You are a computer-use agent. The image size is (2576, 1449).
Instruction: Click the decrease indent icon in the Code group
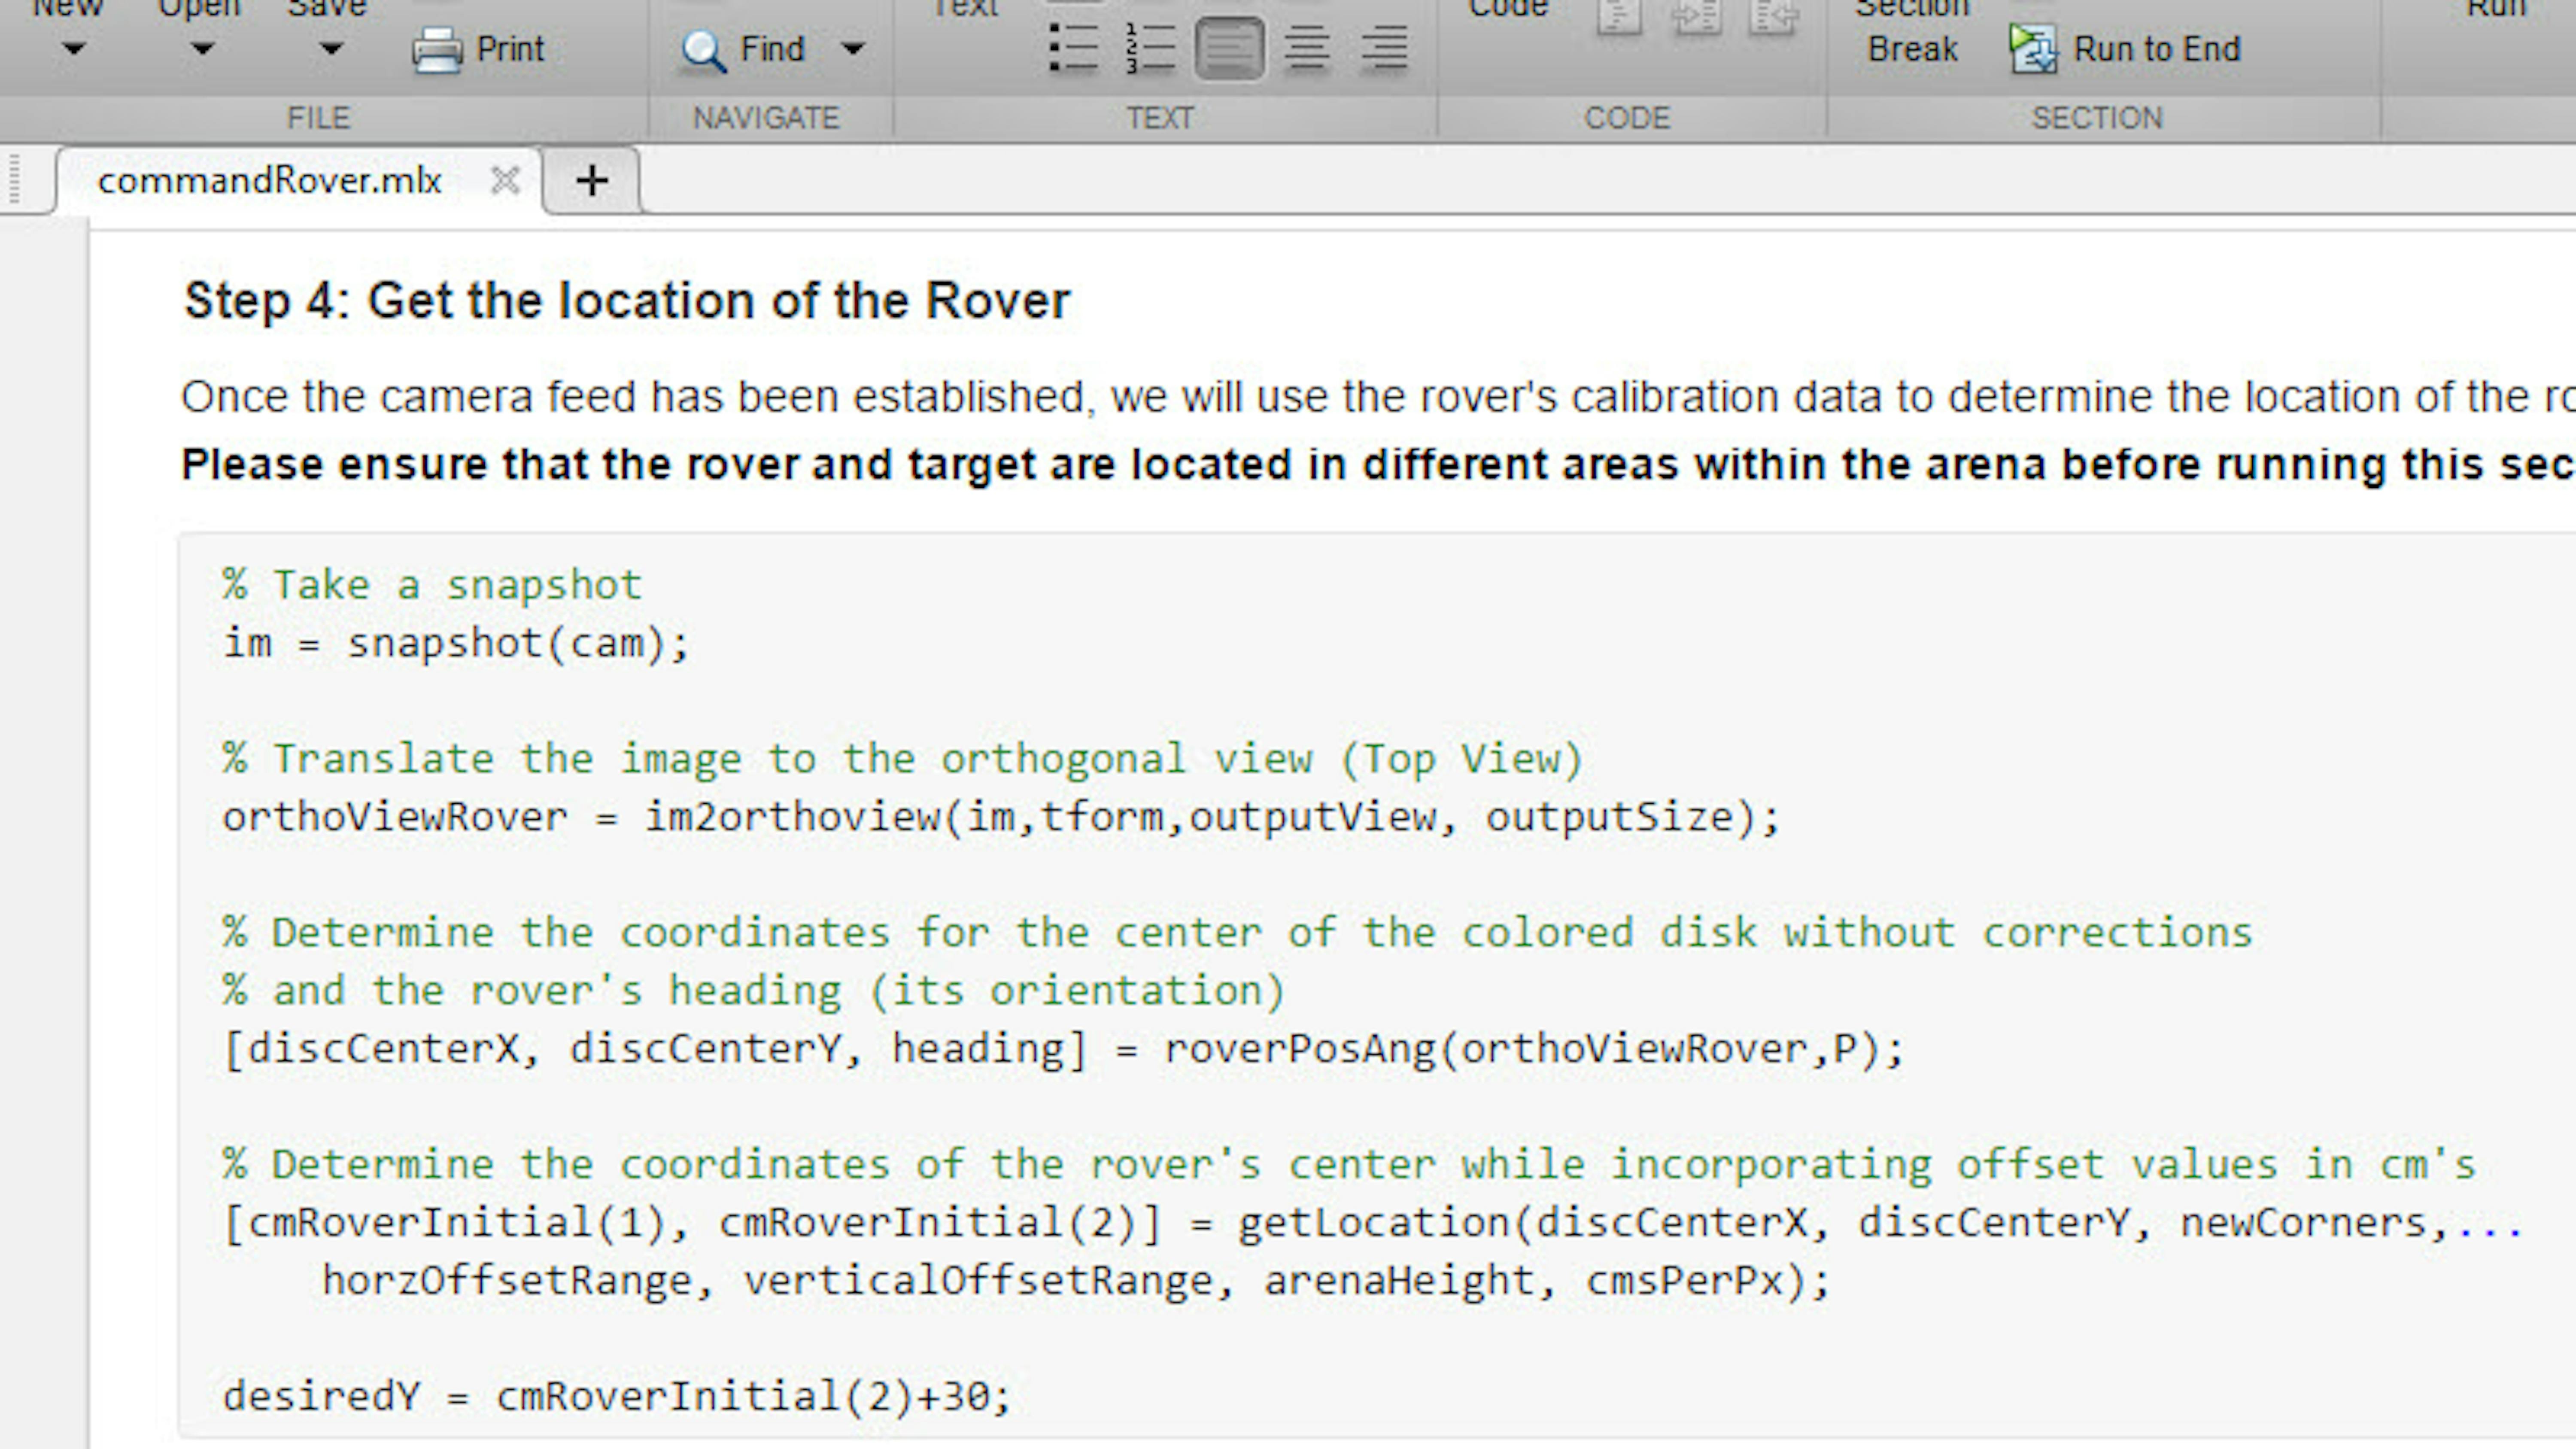[x=1773, y=16]
